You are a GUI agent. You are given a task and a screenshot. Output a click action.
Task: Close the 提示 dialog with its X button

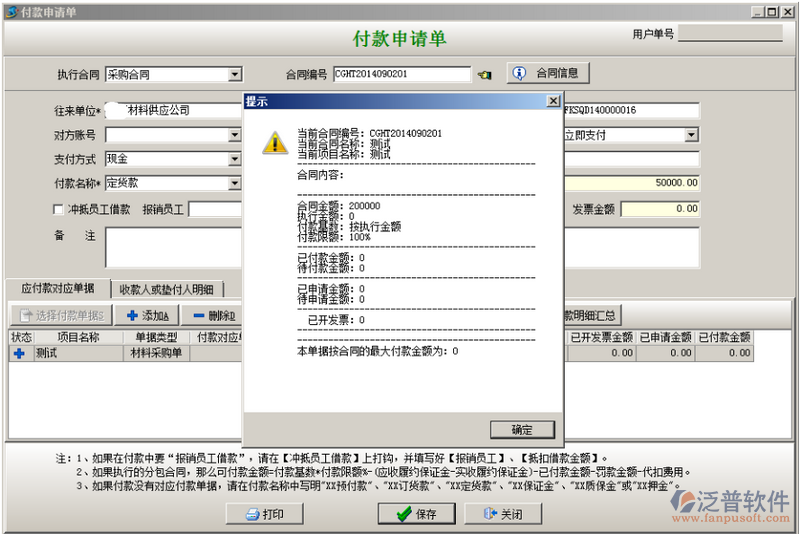pos(552,101)
